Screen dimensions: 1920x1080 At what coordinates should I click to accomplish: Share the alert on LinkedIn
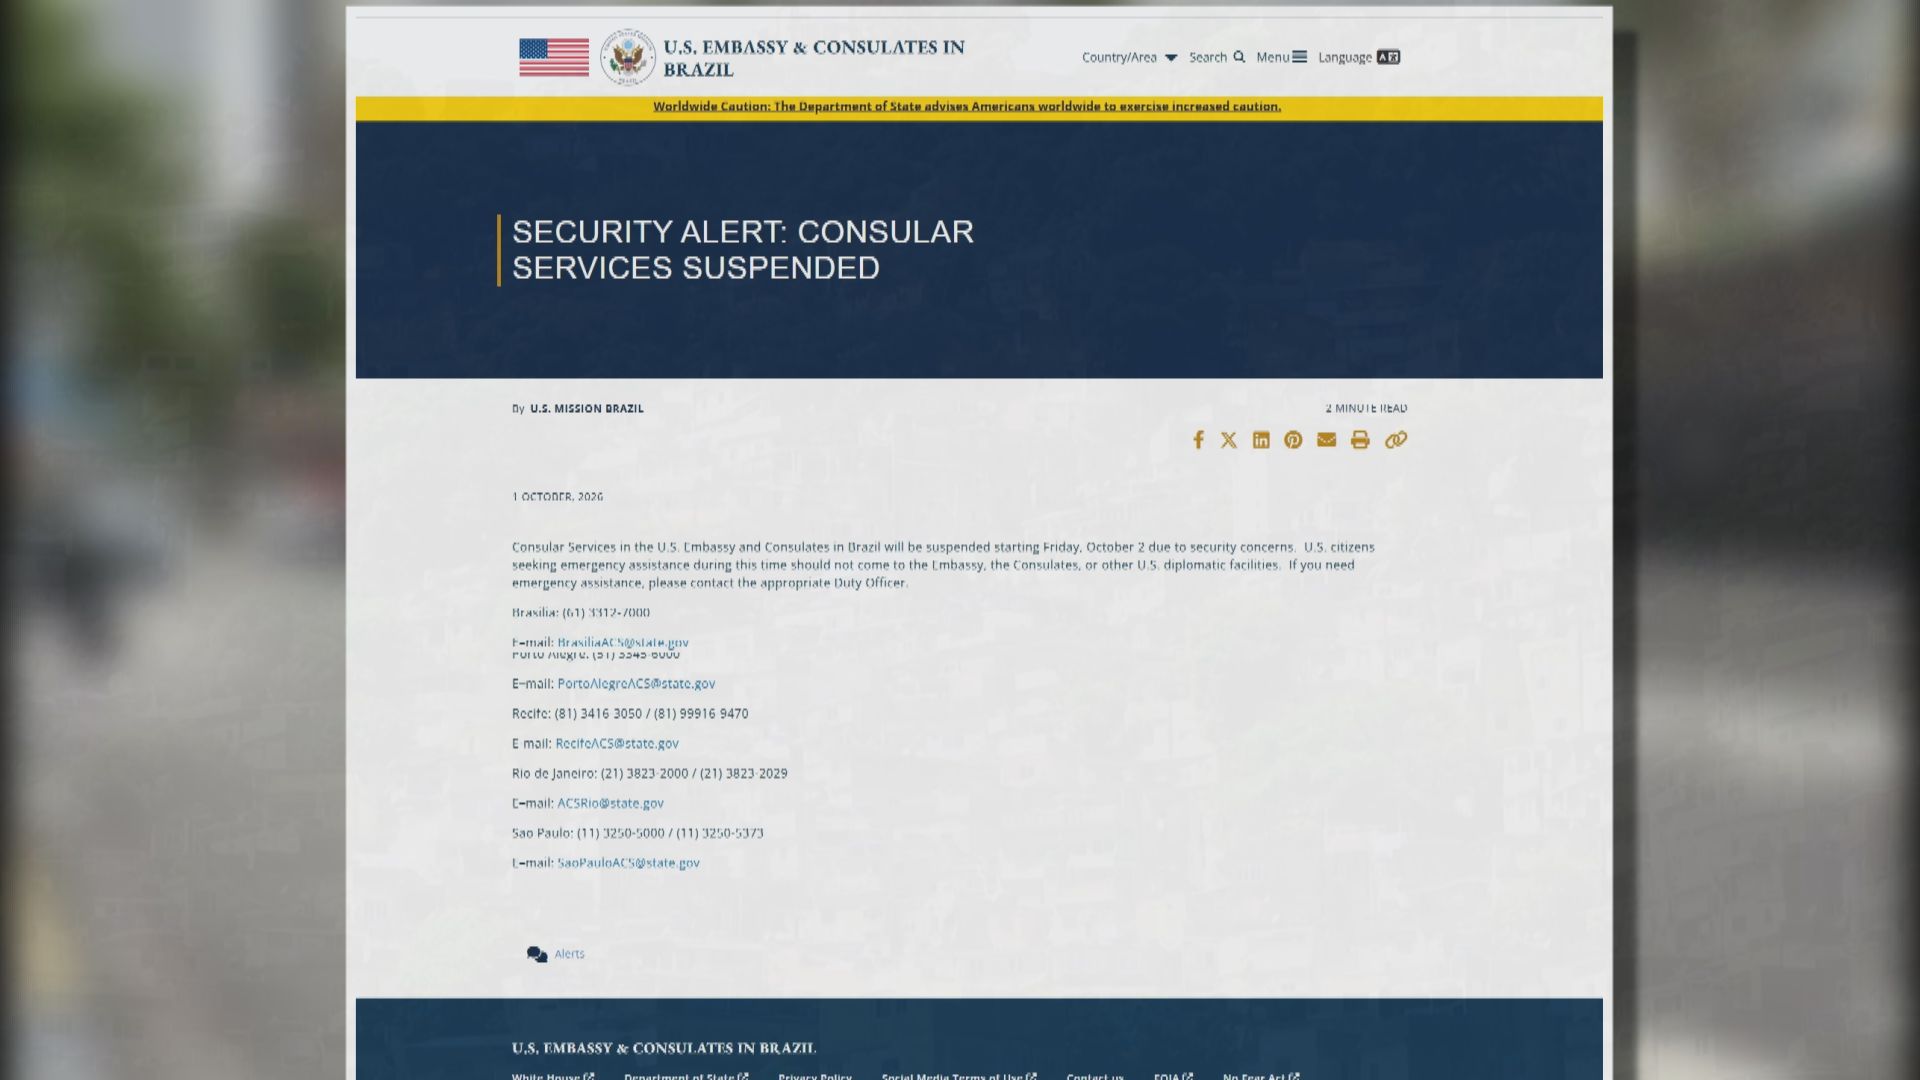[1261, 440]
